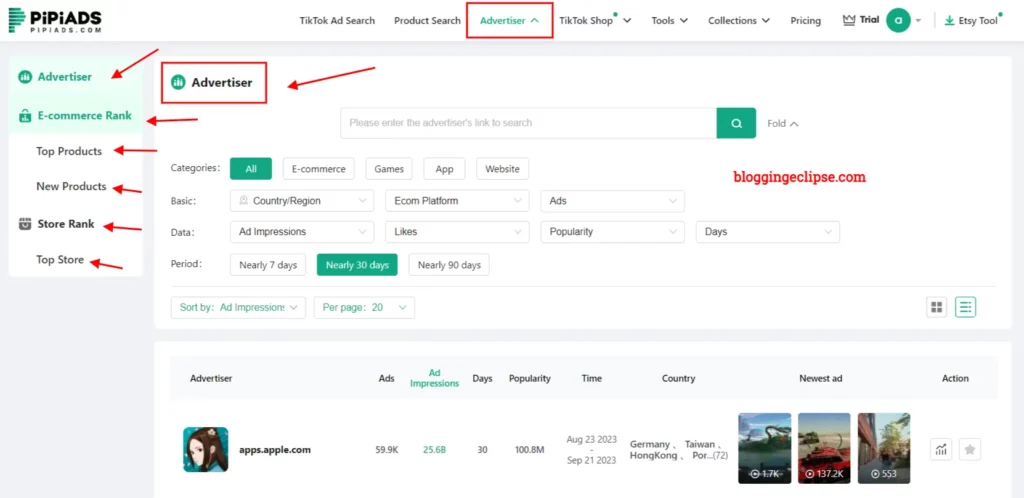Switch to list view layout icon
This screenshot has height=498, width=1024.
(965, 307)
